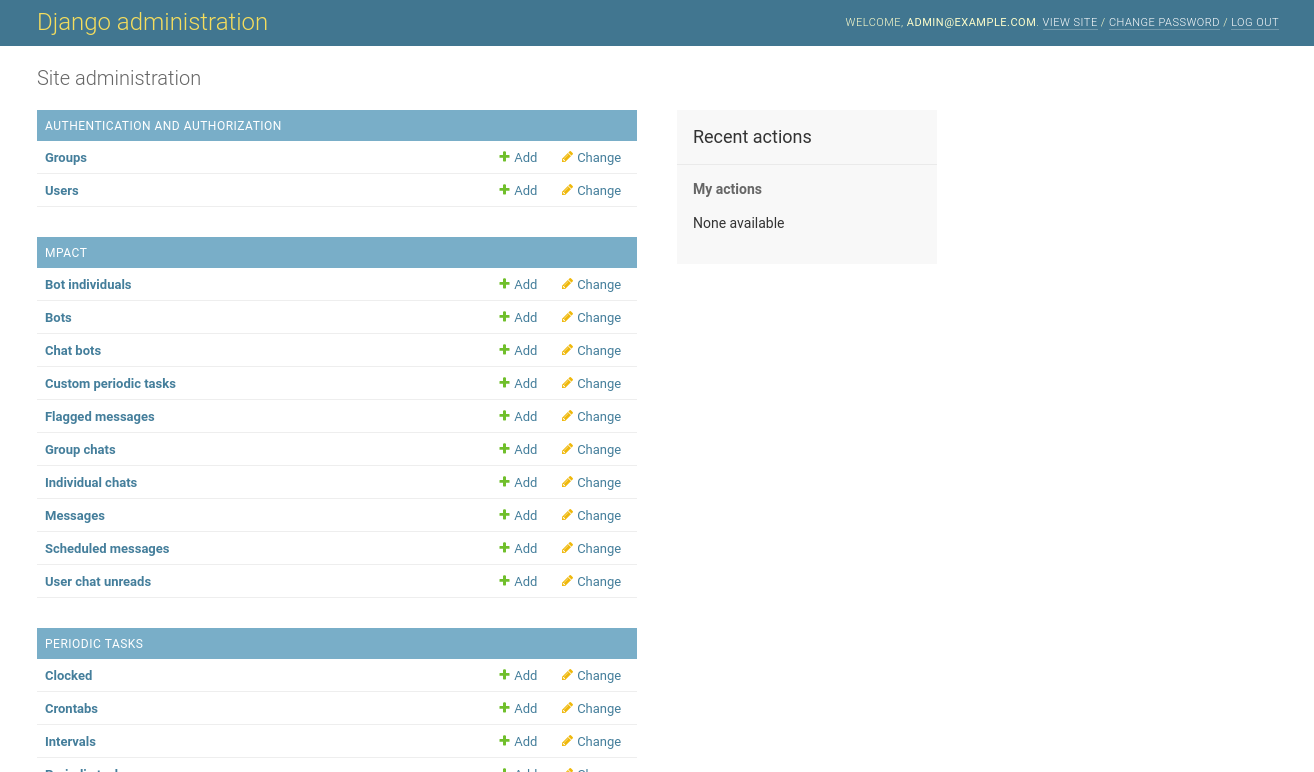Click the pencil icon for Group chats

point(567,449)
